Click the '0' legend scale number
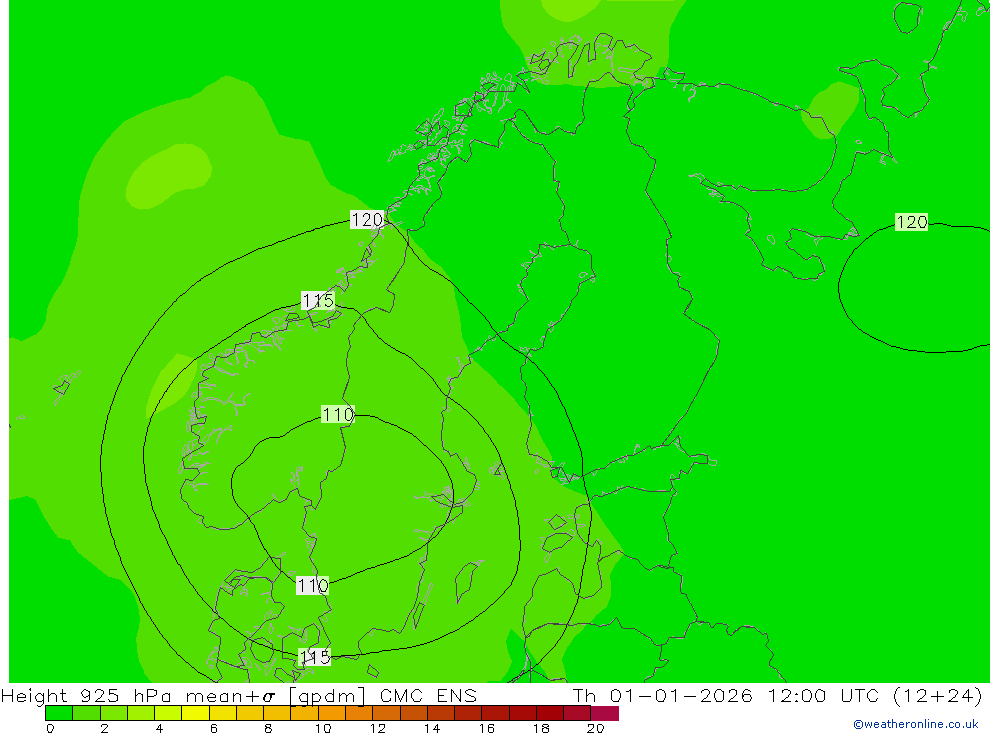Viewport: 1000px width, 733px height. click(x=50, y=728)
